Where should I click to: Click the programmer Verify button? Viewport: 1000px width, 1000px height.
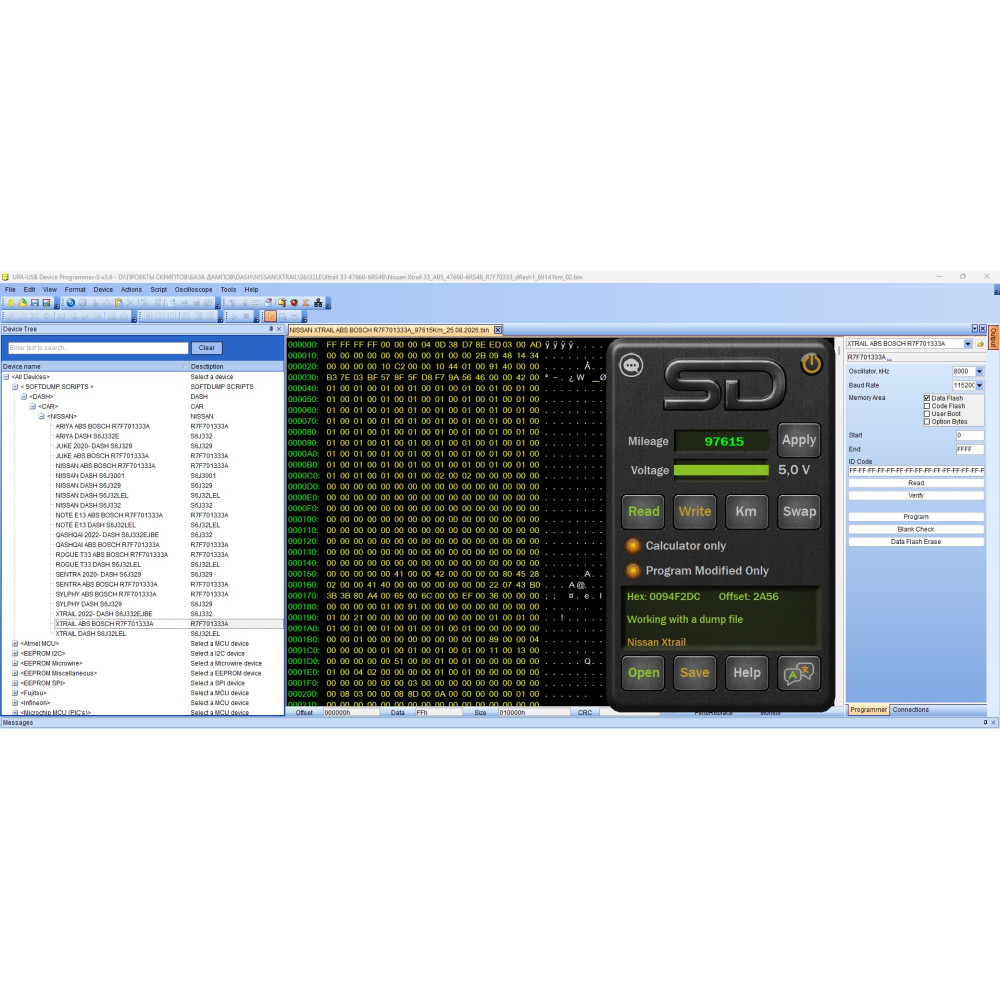[x=916, y=496]
